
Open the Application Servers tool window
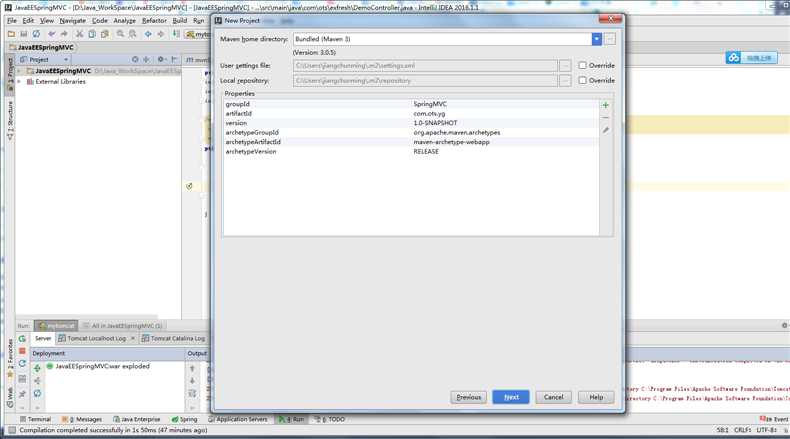[x=238, y=419]
